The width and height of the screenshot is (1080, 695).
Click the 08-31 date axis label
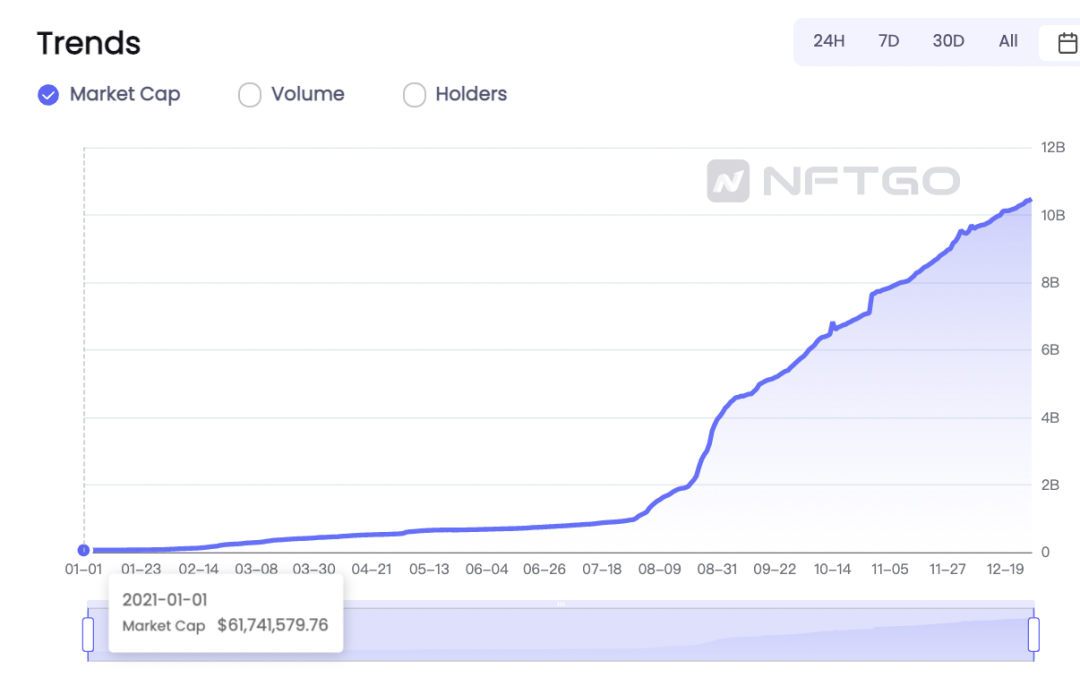click(717, 570)
